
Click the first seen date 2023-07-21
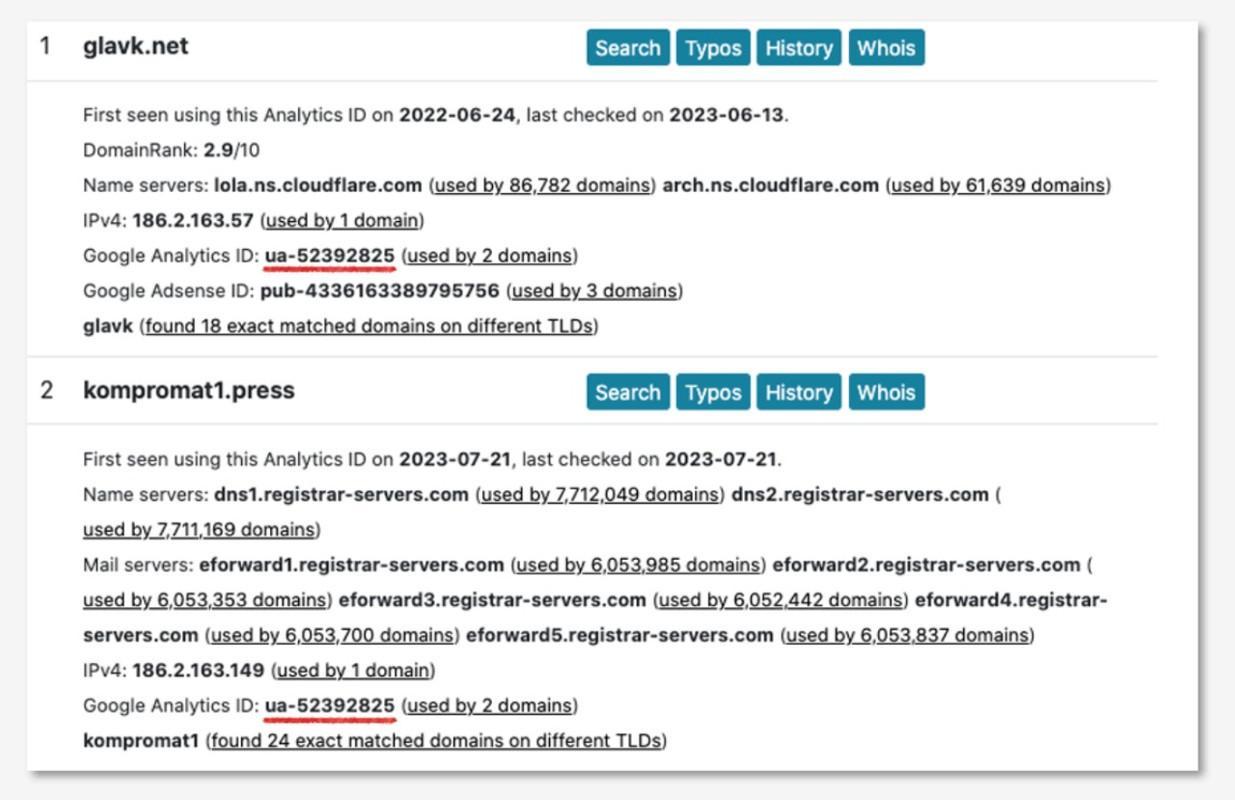(x=455, y=460)
